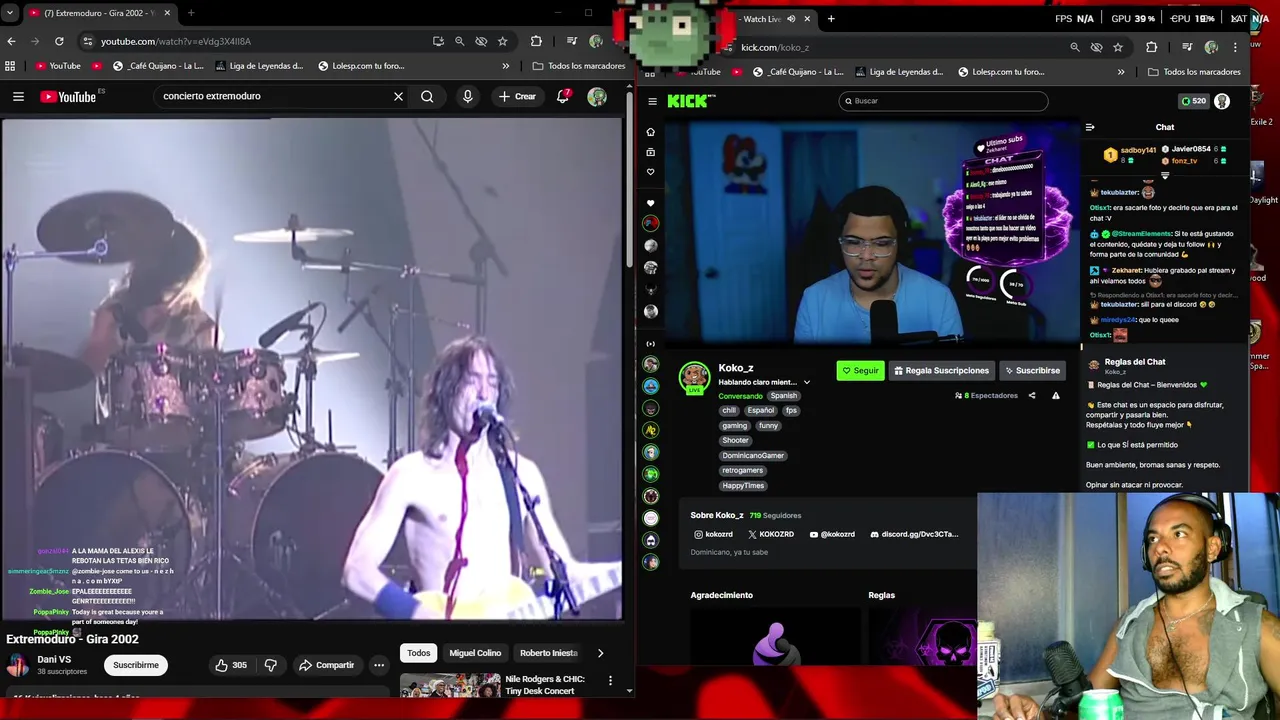
Task: Subscribe to Dani VS with Suscribirme
Action: point(136,665)
